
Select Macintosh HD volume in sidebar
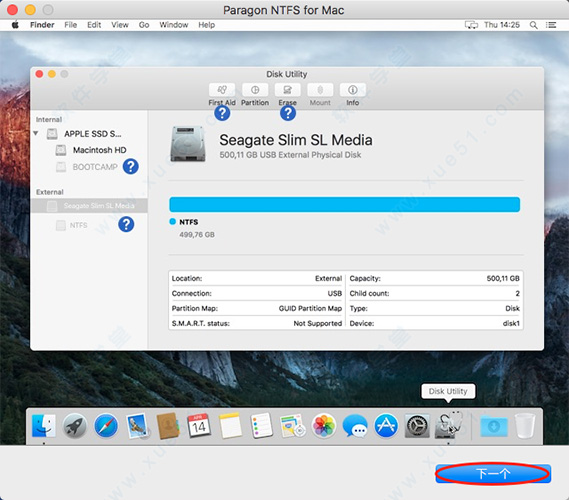[x=99, y=150]
